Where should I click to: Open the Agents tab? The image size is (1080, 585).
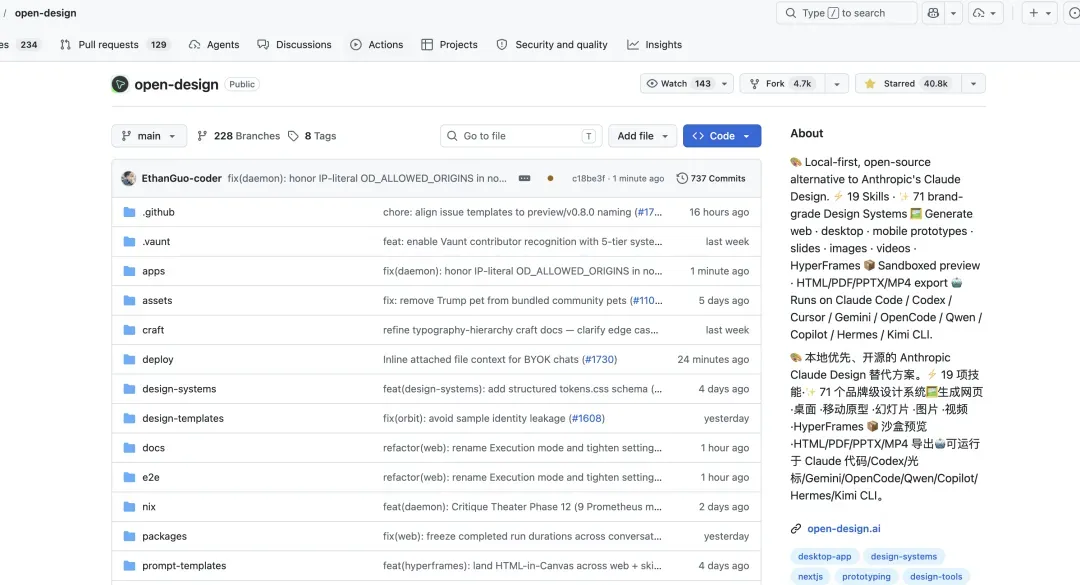pyautogui.click(x=214, y=44)
